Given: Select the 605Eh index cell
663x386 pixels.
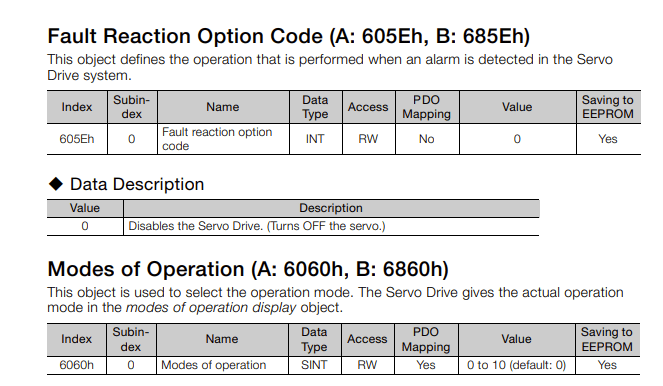Looking at the screenshot, I should (77, 139).
